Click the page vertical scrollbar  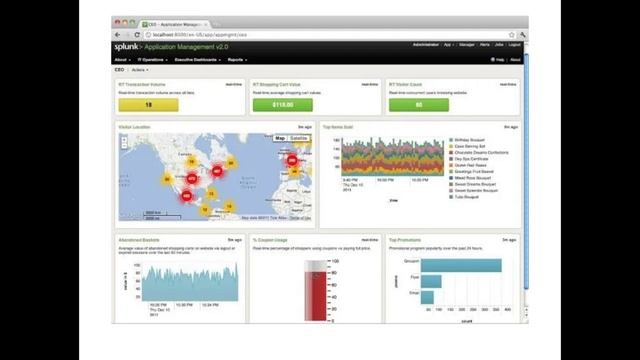pos(526,171)
